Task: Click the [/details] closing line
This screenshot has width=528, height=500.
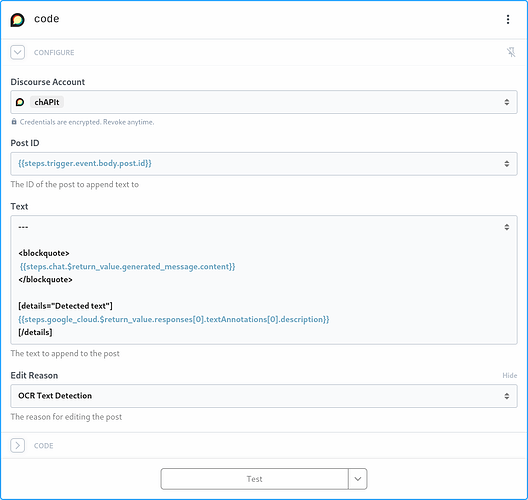Action: click(35, 332)
